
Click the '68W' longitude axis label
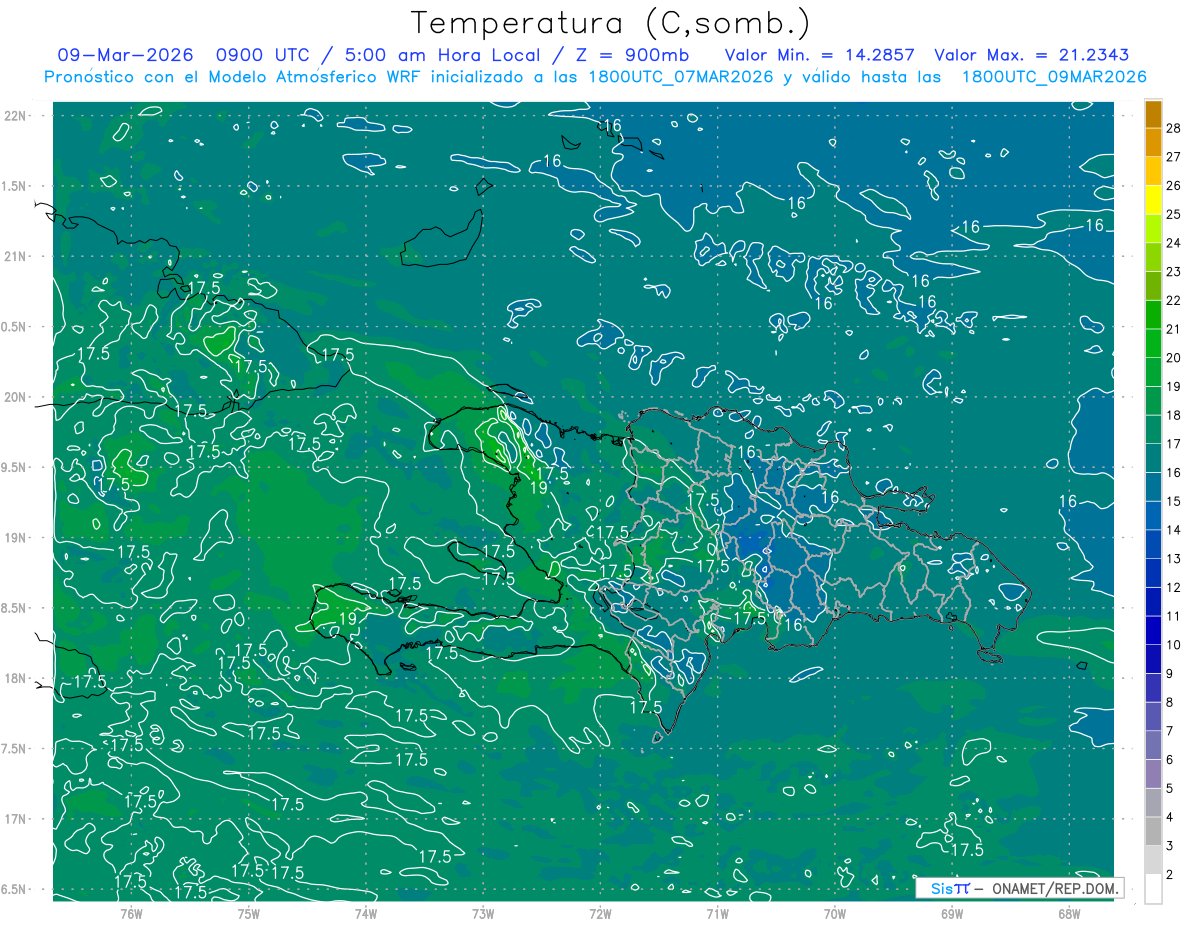pyautogui.click(x=1069, y=913)
